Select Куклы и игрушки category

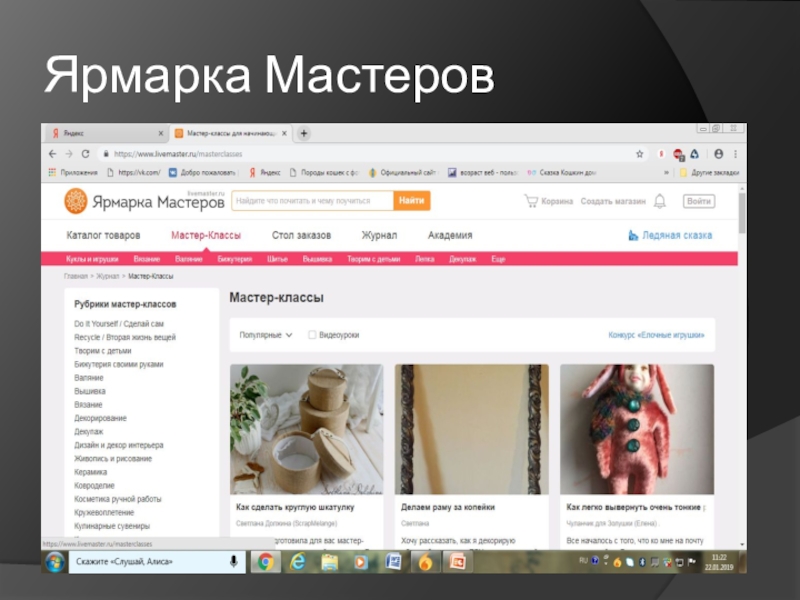click(x=92, y=259)
